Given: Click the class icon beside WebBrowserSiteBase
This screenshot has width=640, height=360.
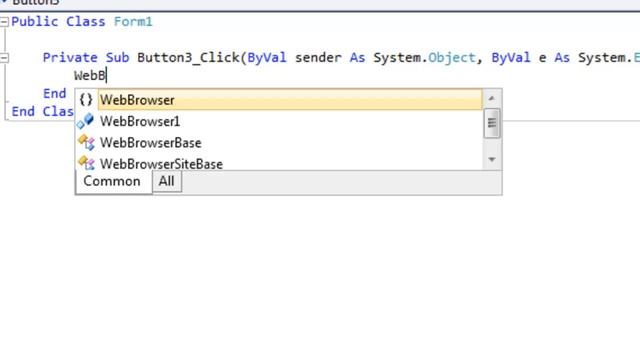Looking at the screenshot, I should tap(86, 163).
